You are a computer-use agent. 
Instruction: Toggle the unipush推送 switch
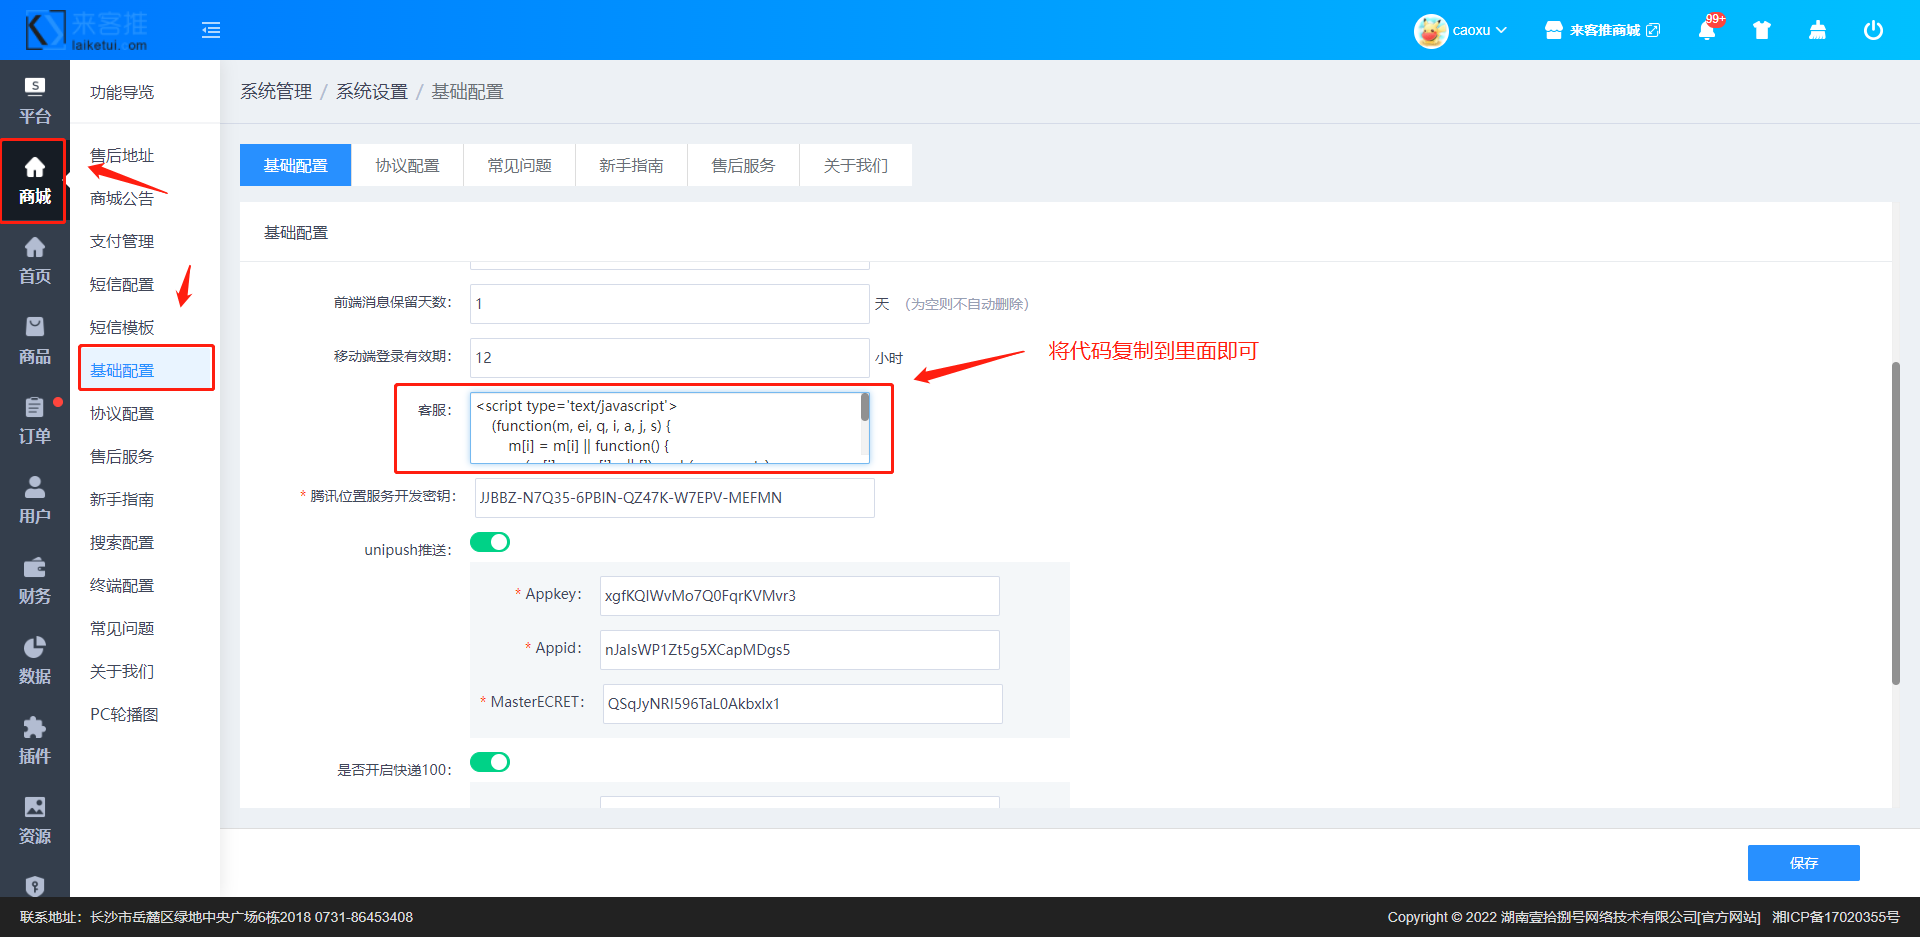click(490, 542)
